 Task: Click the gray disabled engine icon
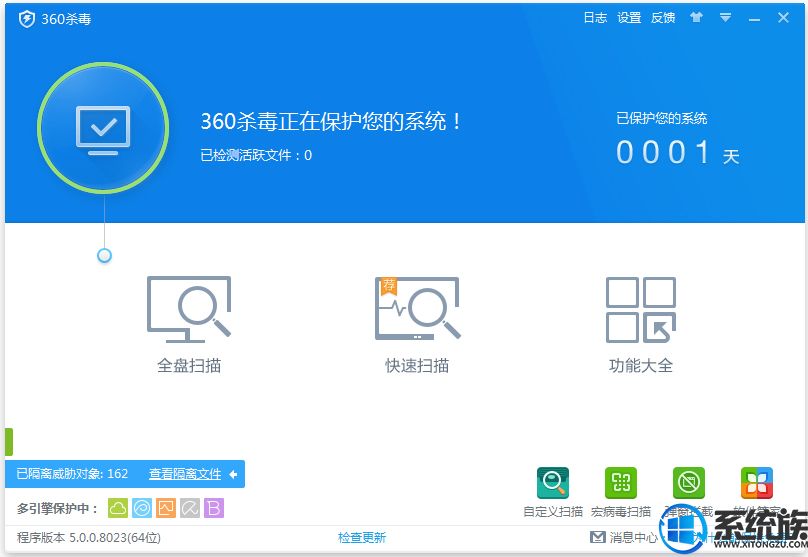coord(190,508)
